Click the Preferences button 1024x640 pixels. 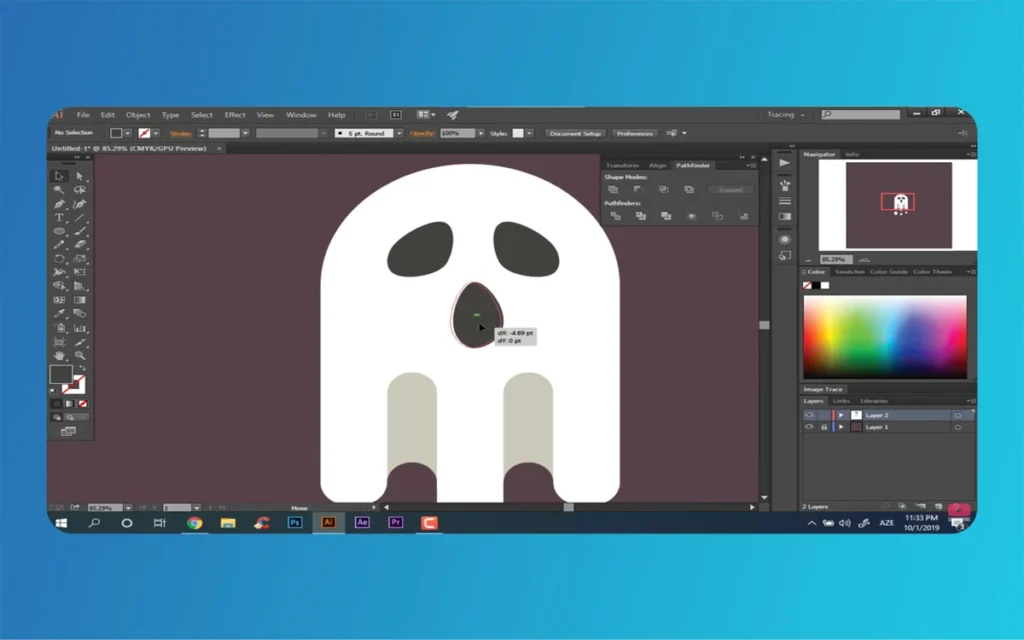point(634,133)
